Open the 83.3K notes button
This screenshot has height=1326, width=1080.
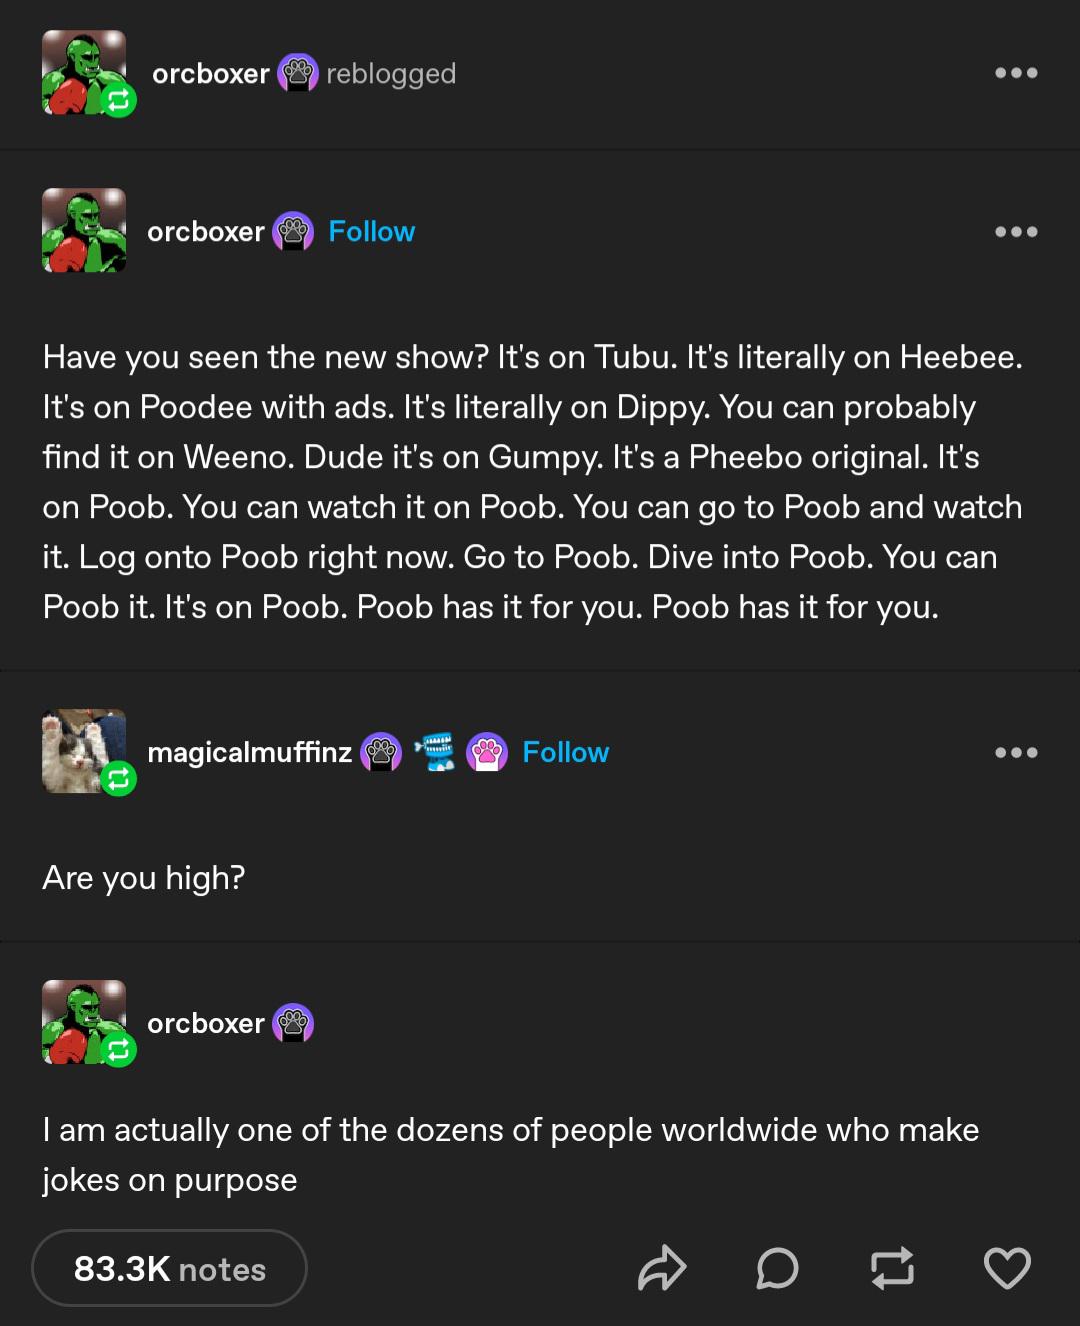[x=169, y=1268]
